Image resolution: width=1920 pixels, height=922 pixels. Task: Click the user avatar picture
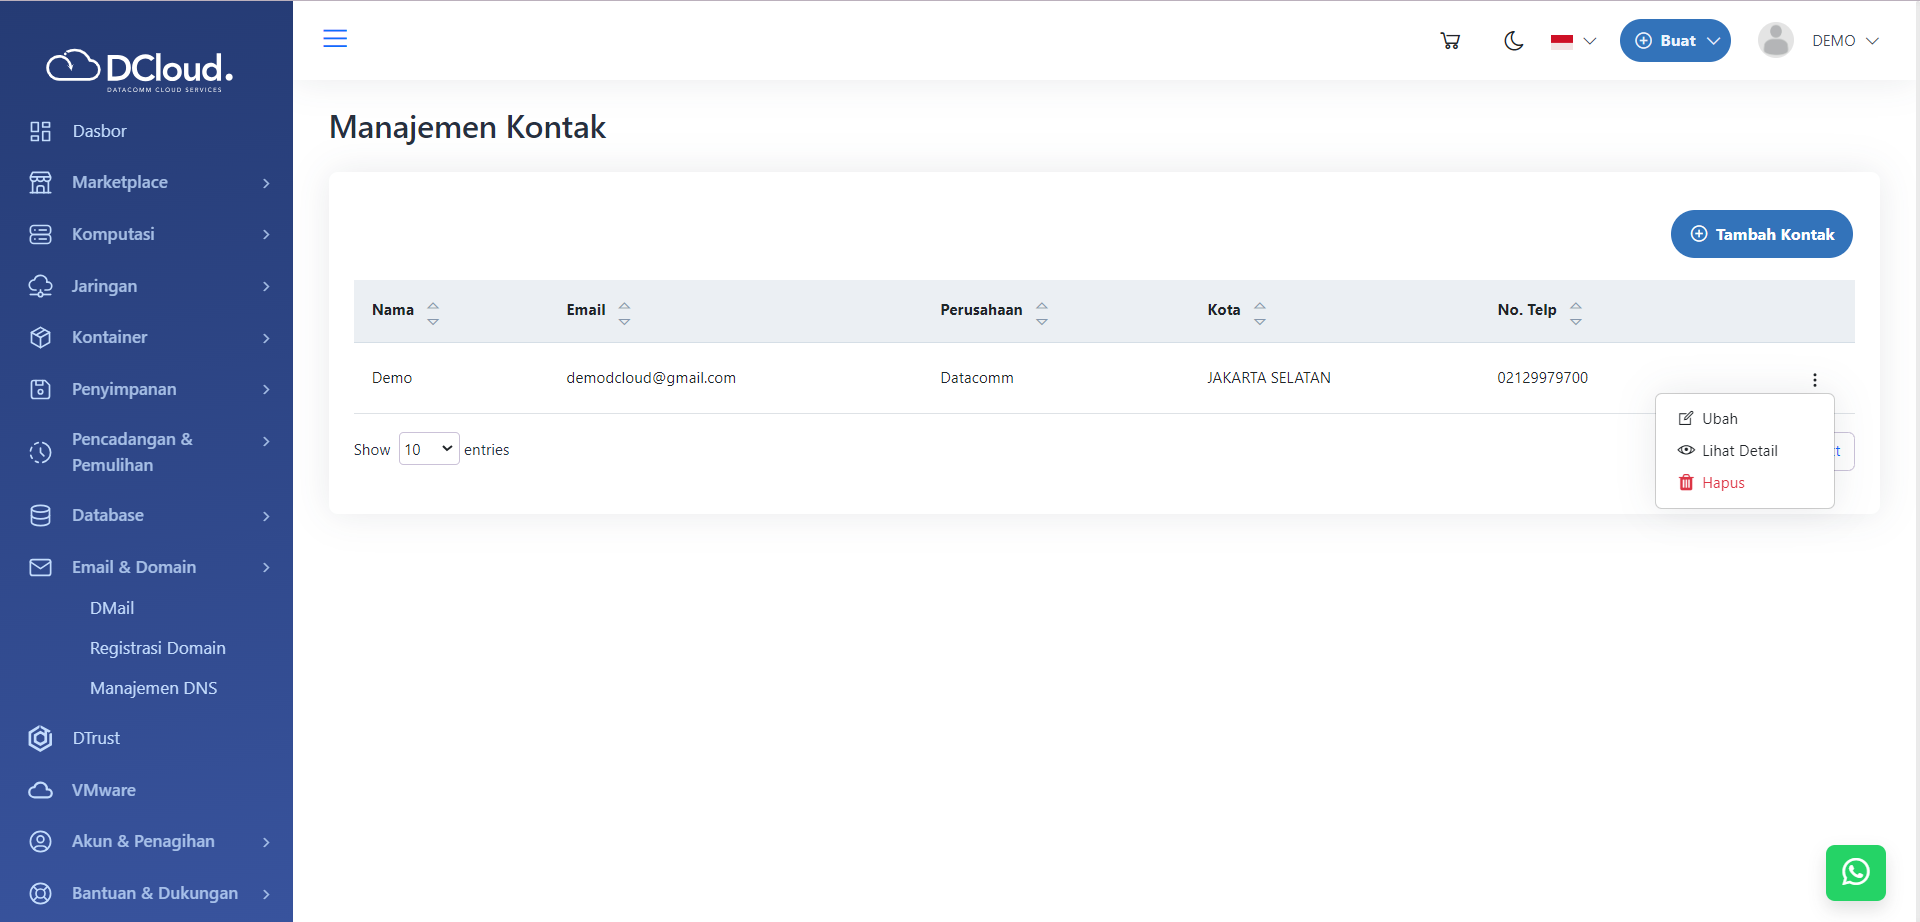click(x=1775, y=41)
